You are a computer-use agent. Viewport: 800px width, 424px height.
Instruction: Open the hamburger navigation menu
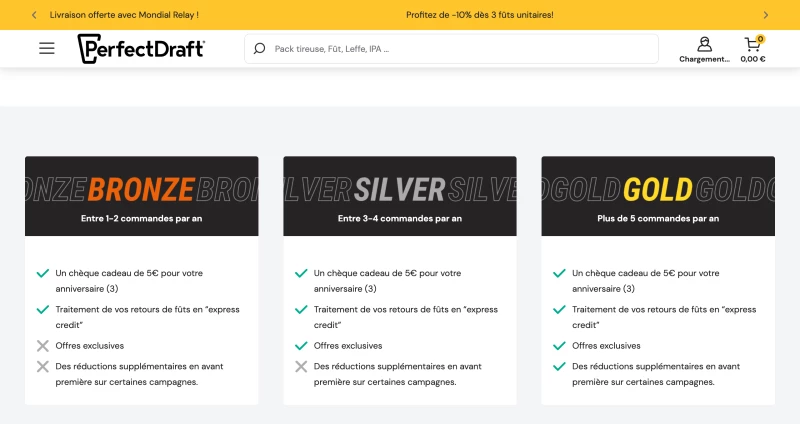pyautogui.click(x=47, y=48)
